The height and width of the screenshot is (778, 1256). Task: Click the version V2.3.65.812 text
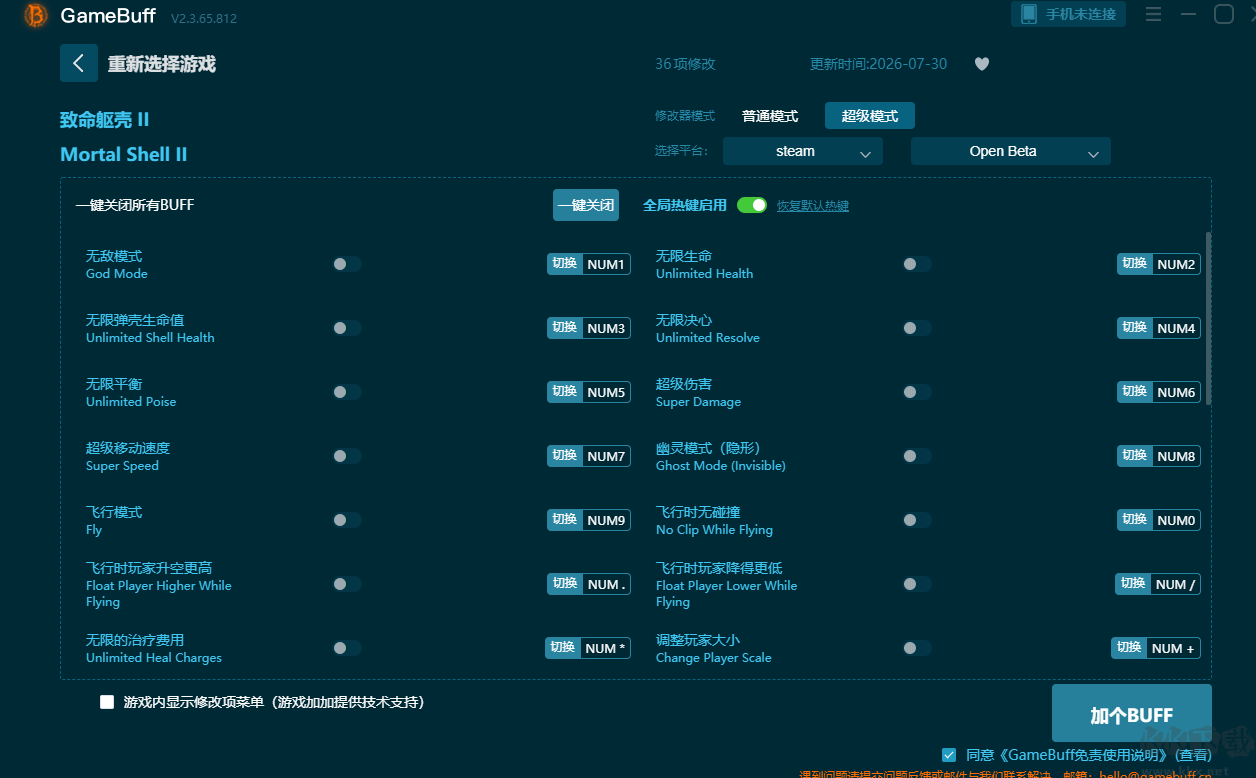[x=204, y=18]
